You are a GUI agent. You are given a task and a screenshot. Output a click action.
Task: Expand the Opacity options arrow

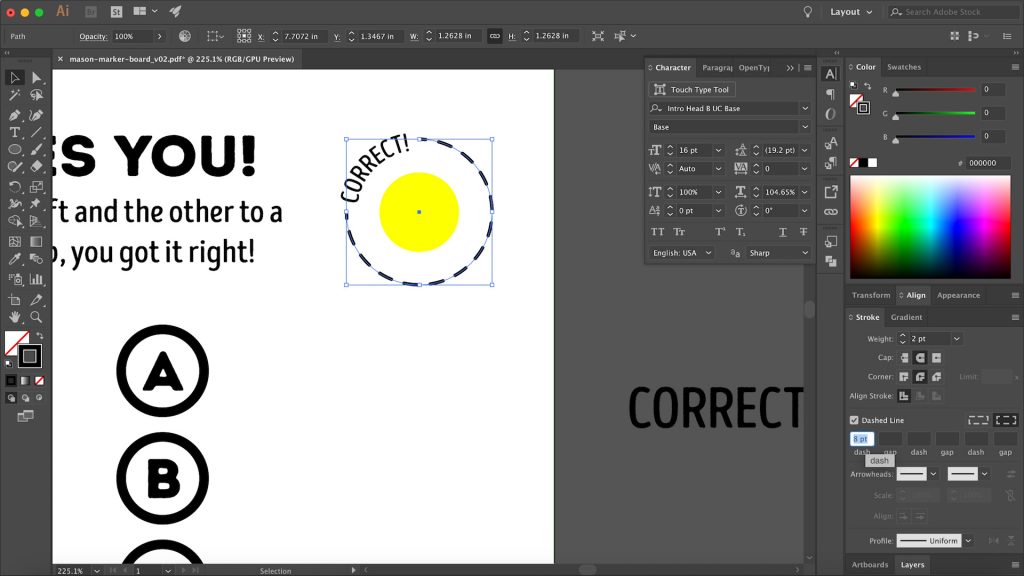159,37
